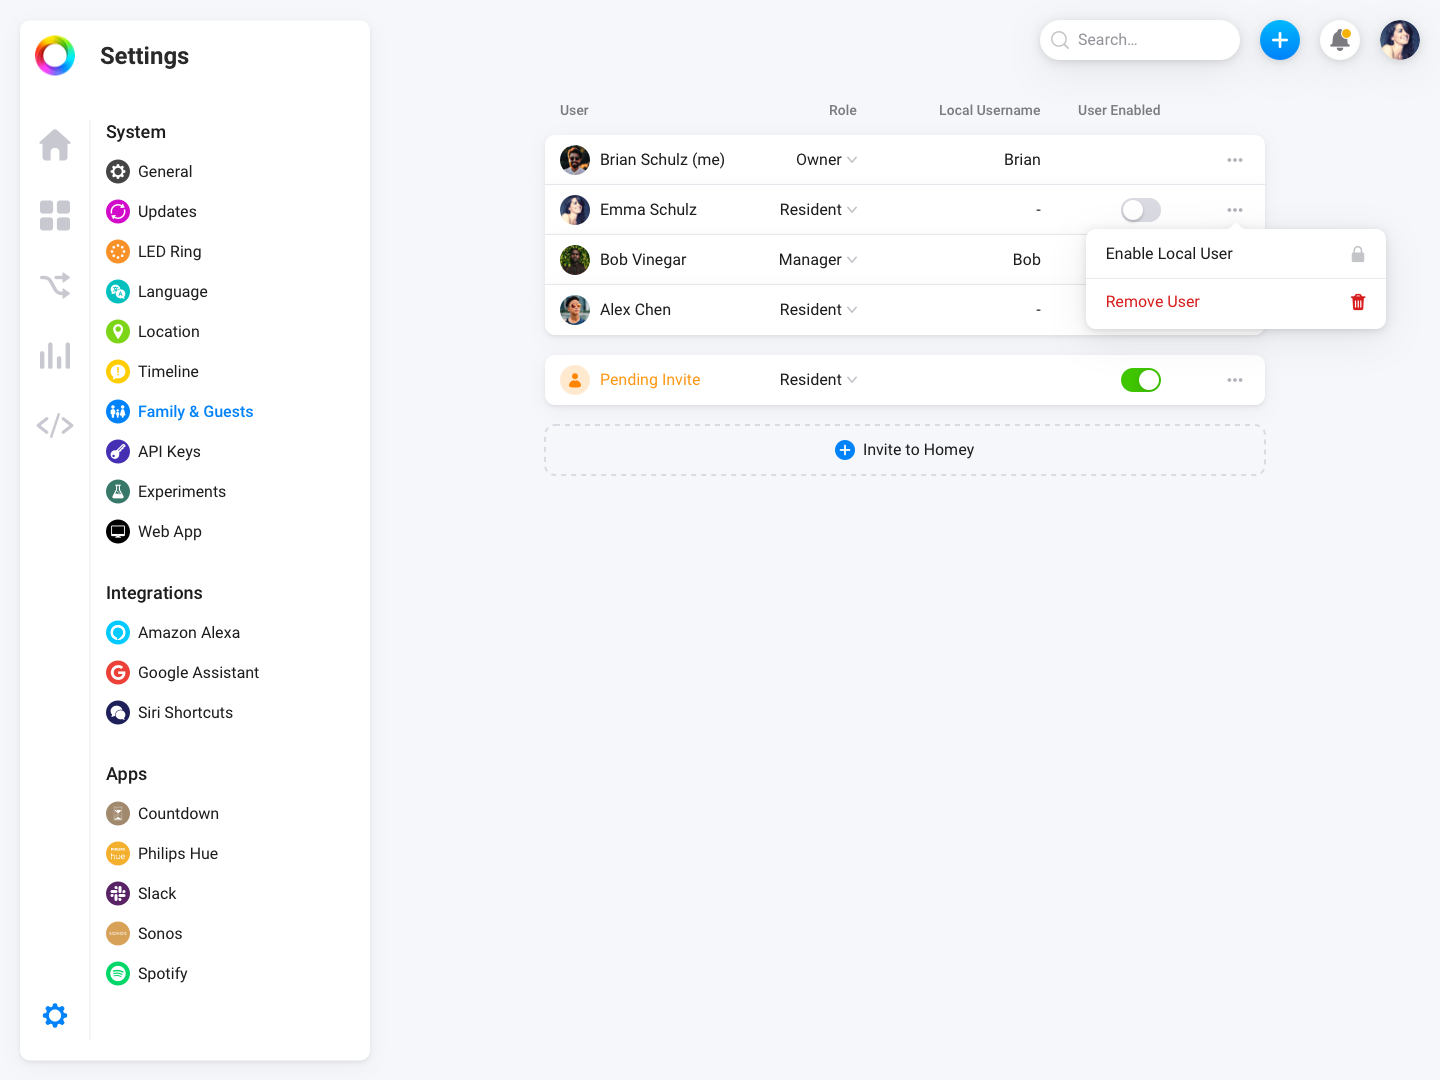Click the Slack app icon
The image size is (1440, 1080).
(118, 893)
